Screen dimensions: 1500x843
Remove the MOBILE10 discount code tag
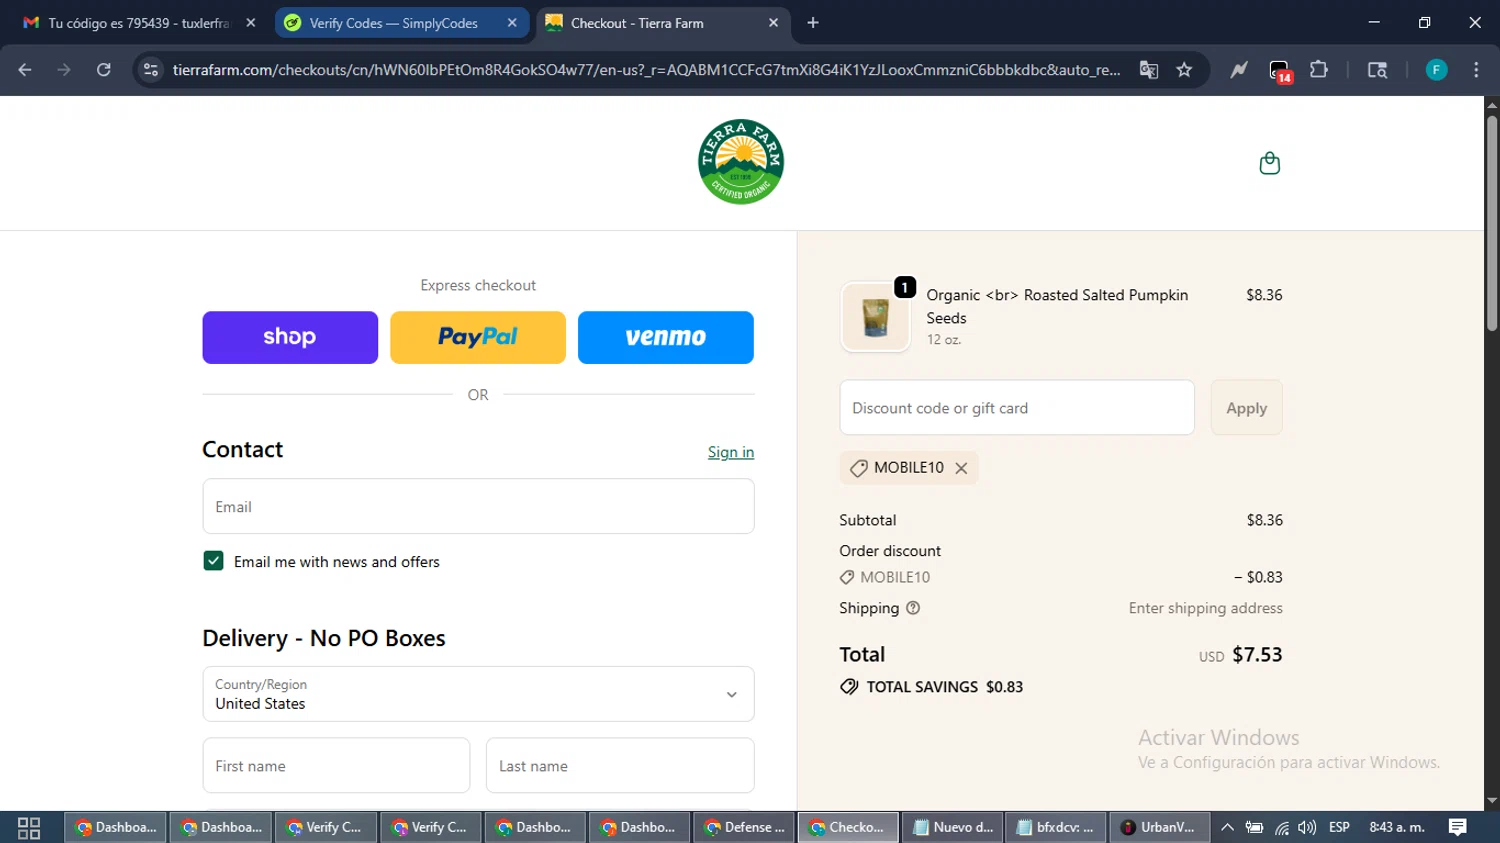961,468
